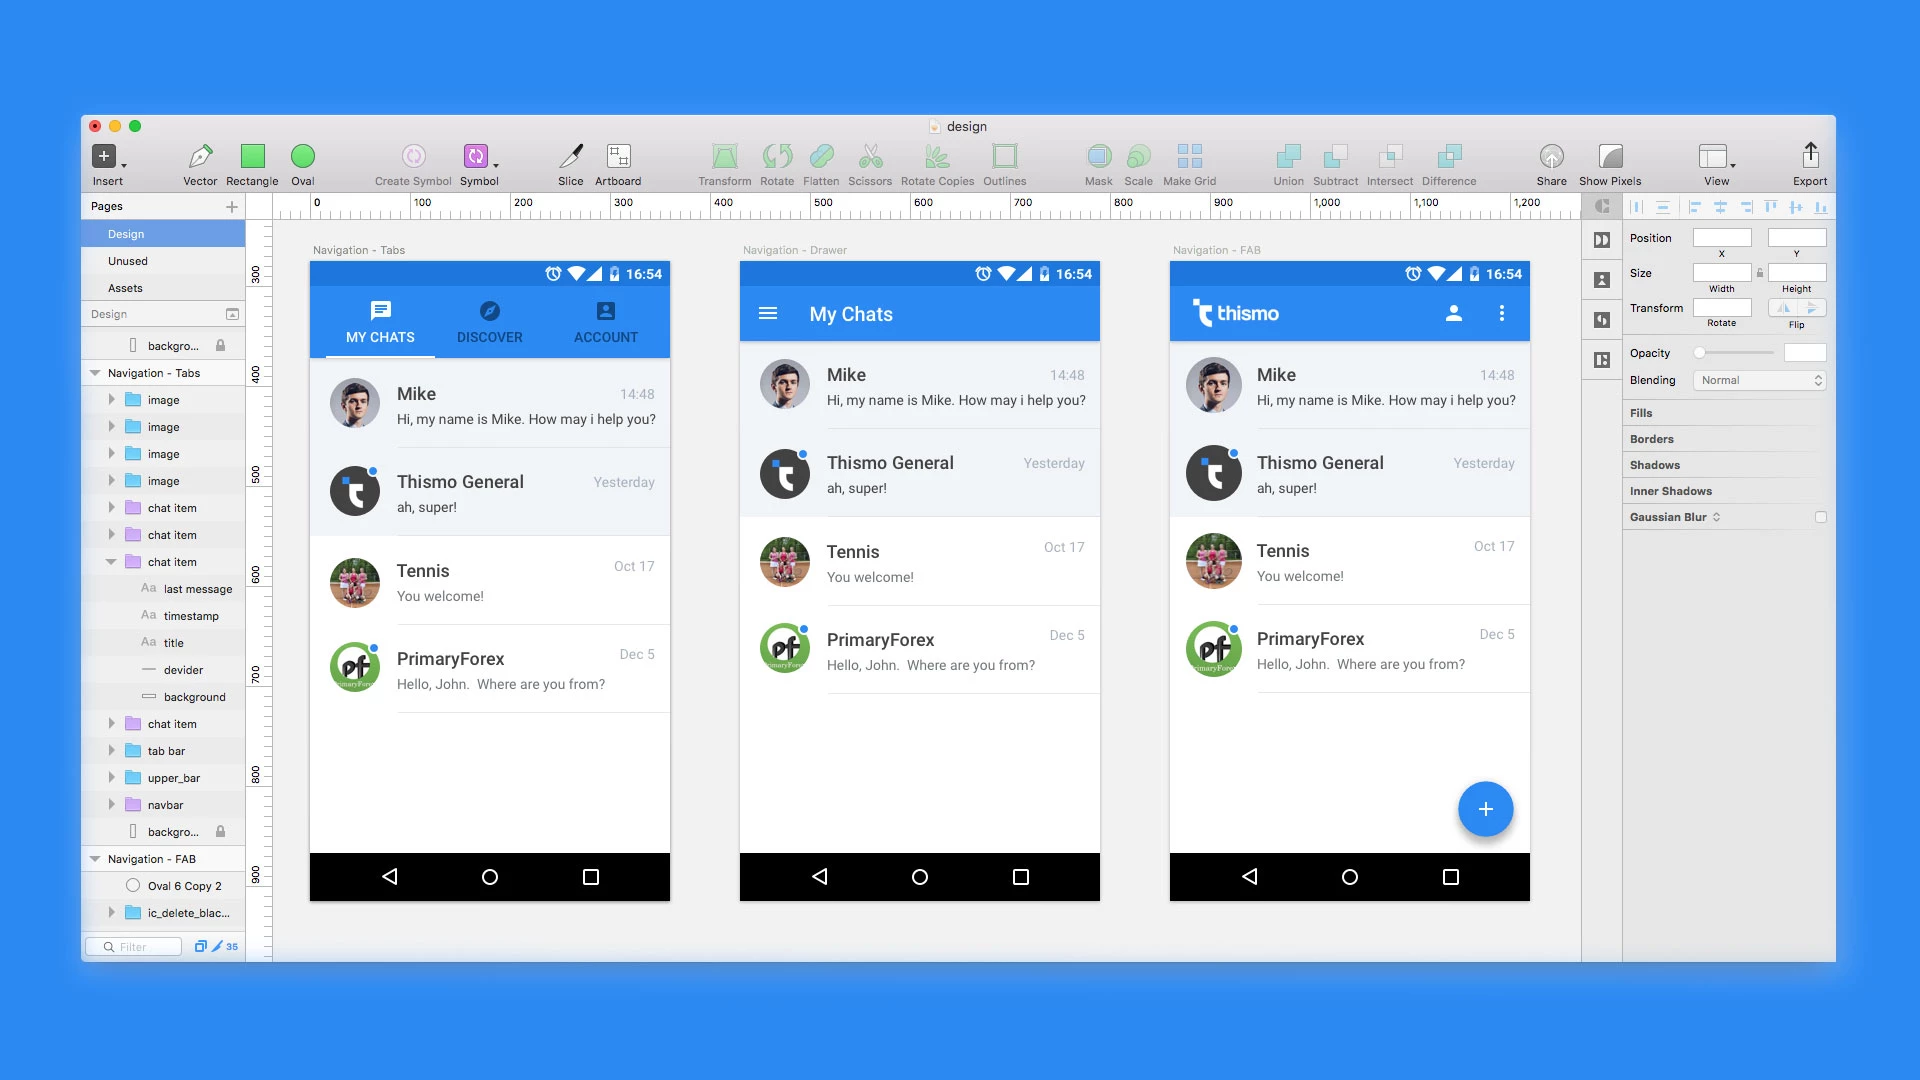Click the Make Grid tool

coord(1188,157)
